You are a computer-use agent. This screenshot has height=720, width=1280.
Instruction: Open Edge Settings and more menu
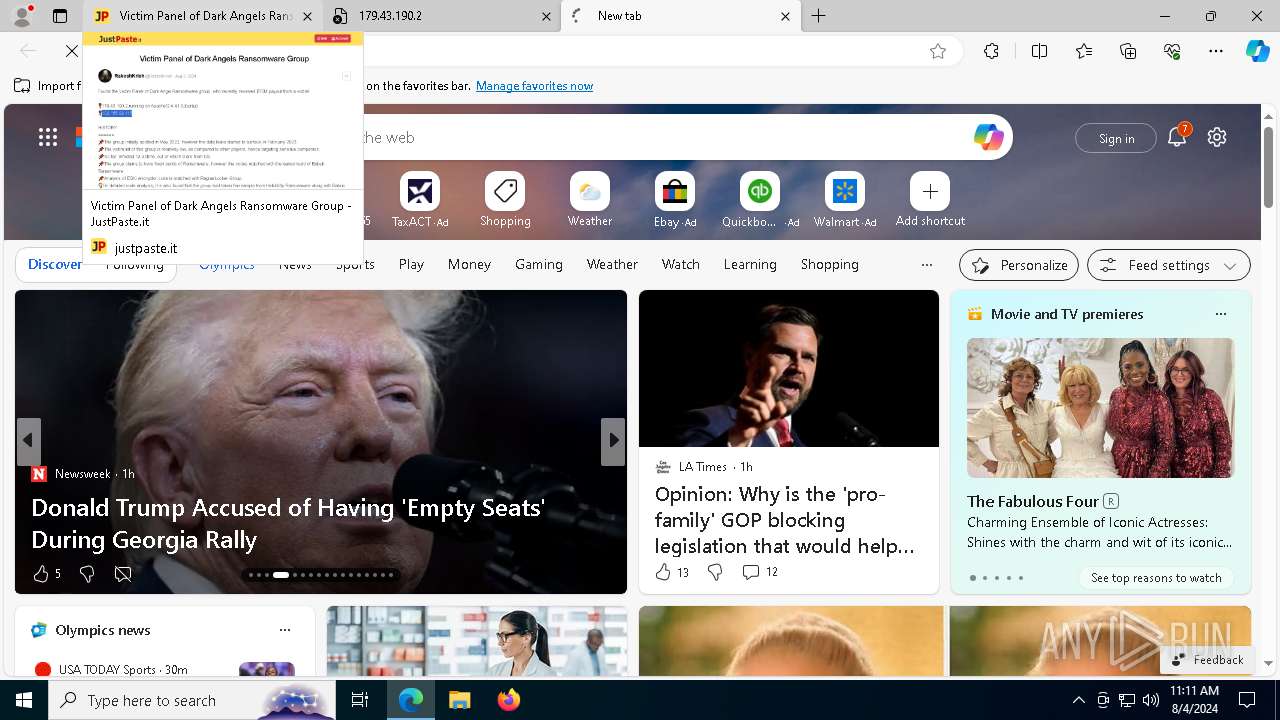click(x=1216, y=51)
